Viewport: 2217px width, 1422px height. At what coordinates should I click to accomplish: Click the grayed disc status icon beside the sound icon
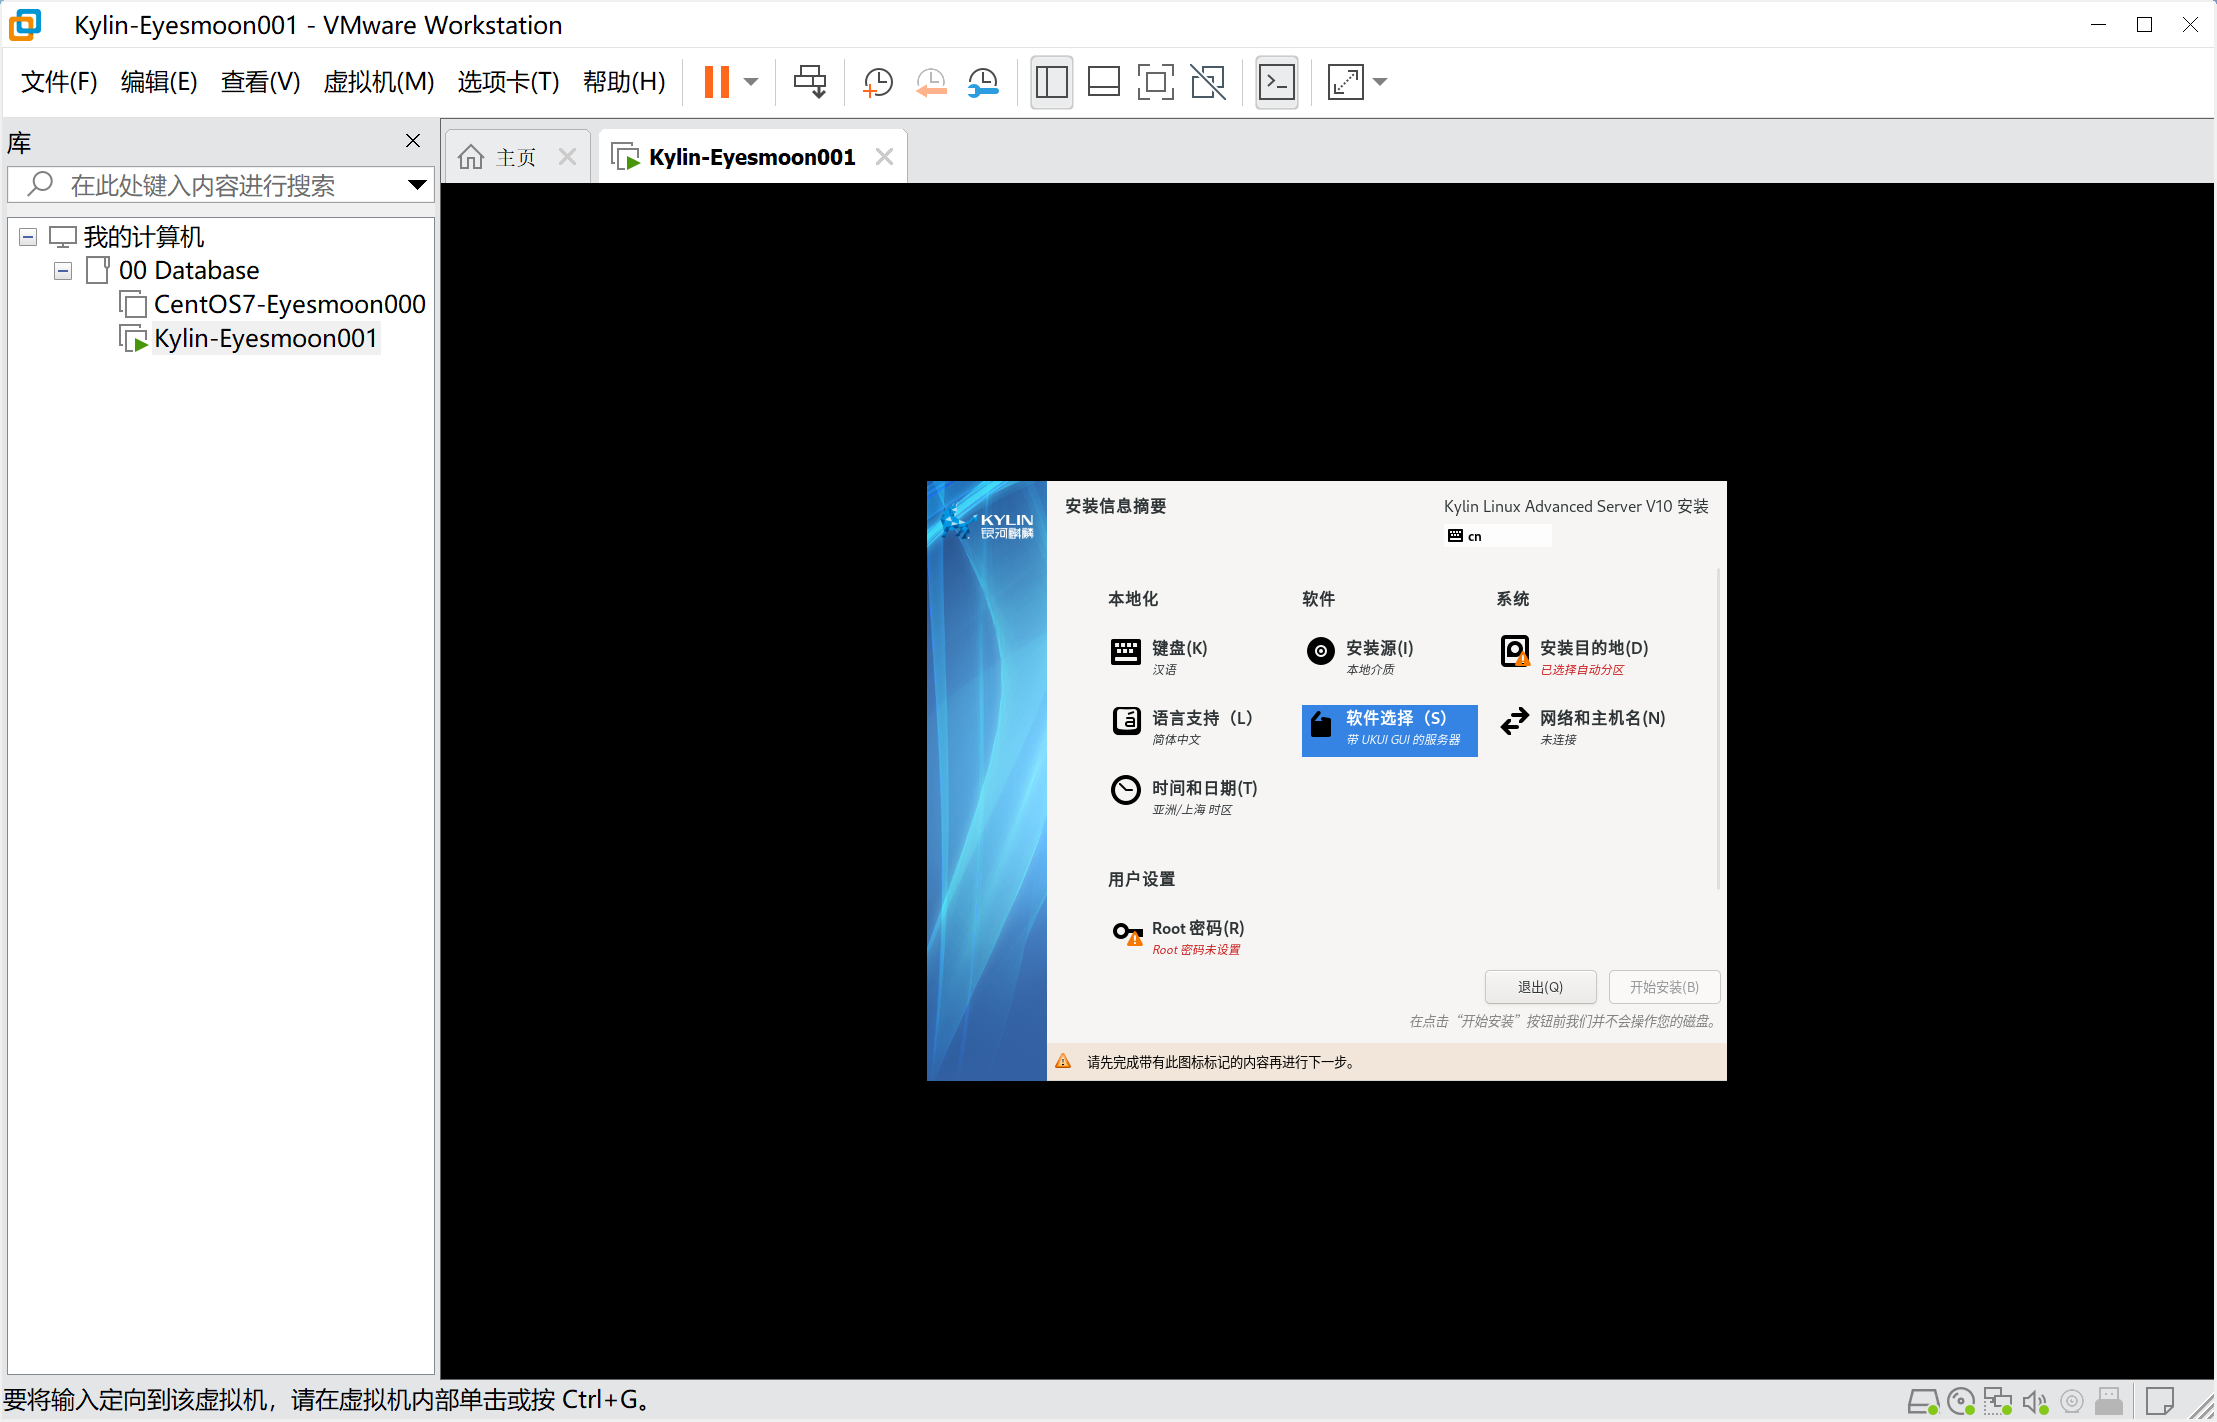tap(2072, 1402)
